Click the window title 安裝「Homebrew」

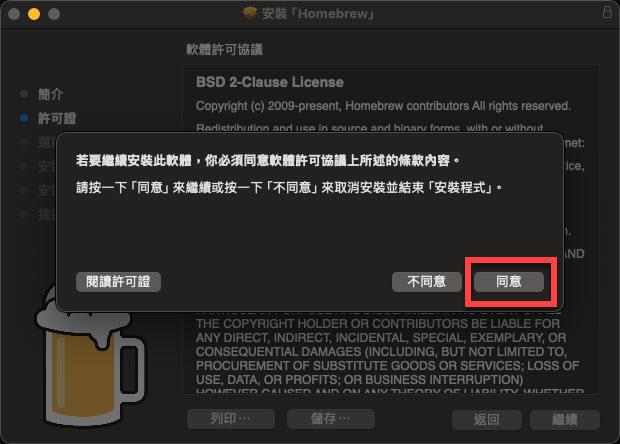pos(318,14)
